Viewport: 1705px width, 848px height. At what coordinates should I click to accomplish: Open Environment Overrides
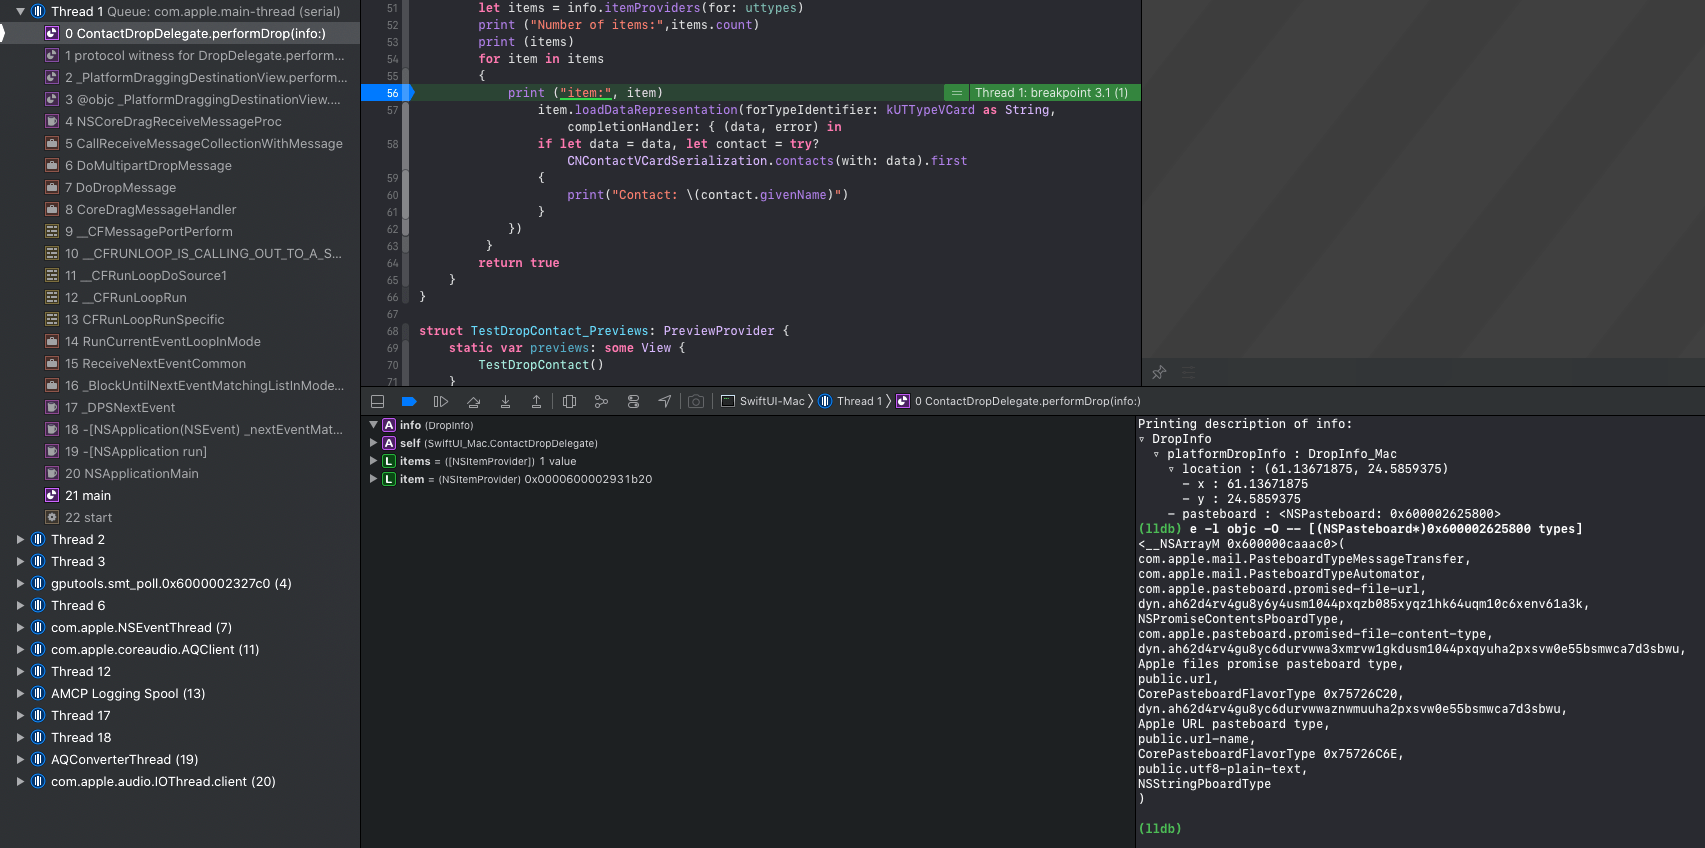tap(633, 401)
